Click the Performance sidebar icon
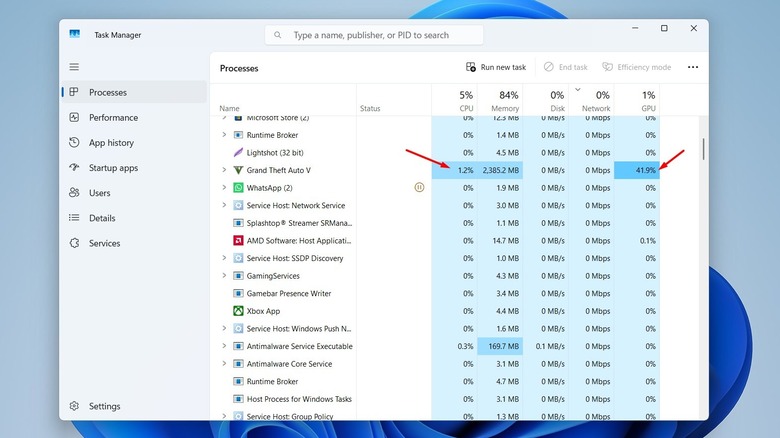 tap(75, 117)
